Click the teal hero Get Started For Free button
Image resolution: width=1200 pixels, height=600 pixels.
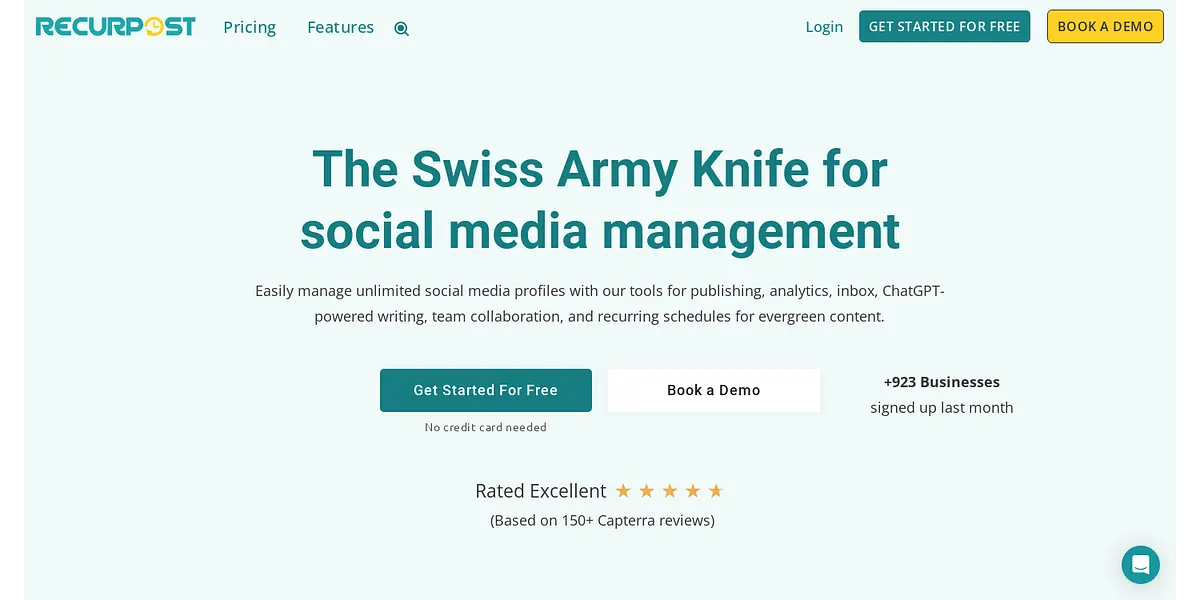485,390
